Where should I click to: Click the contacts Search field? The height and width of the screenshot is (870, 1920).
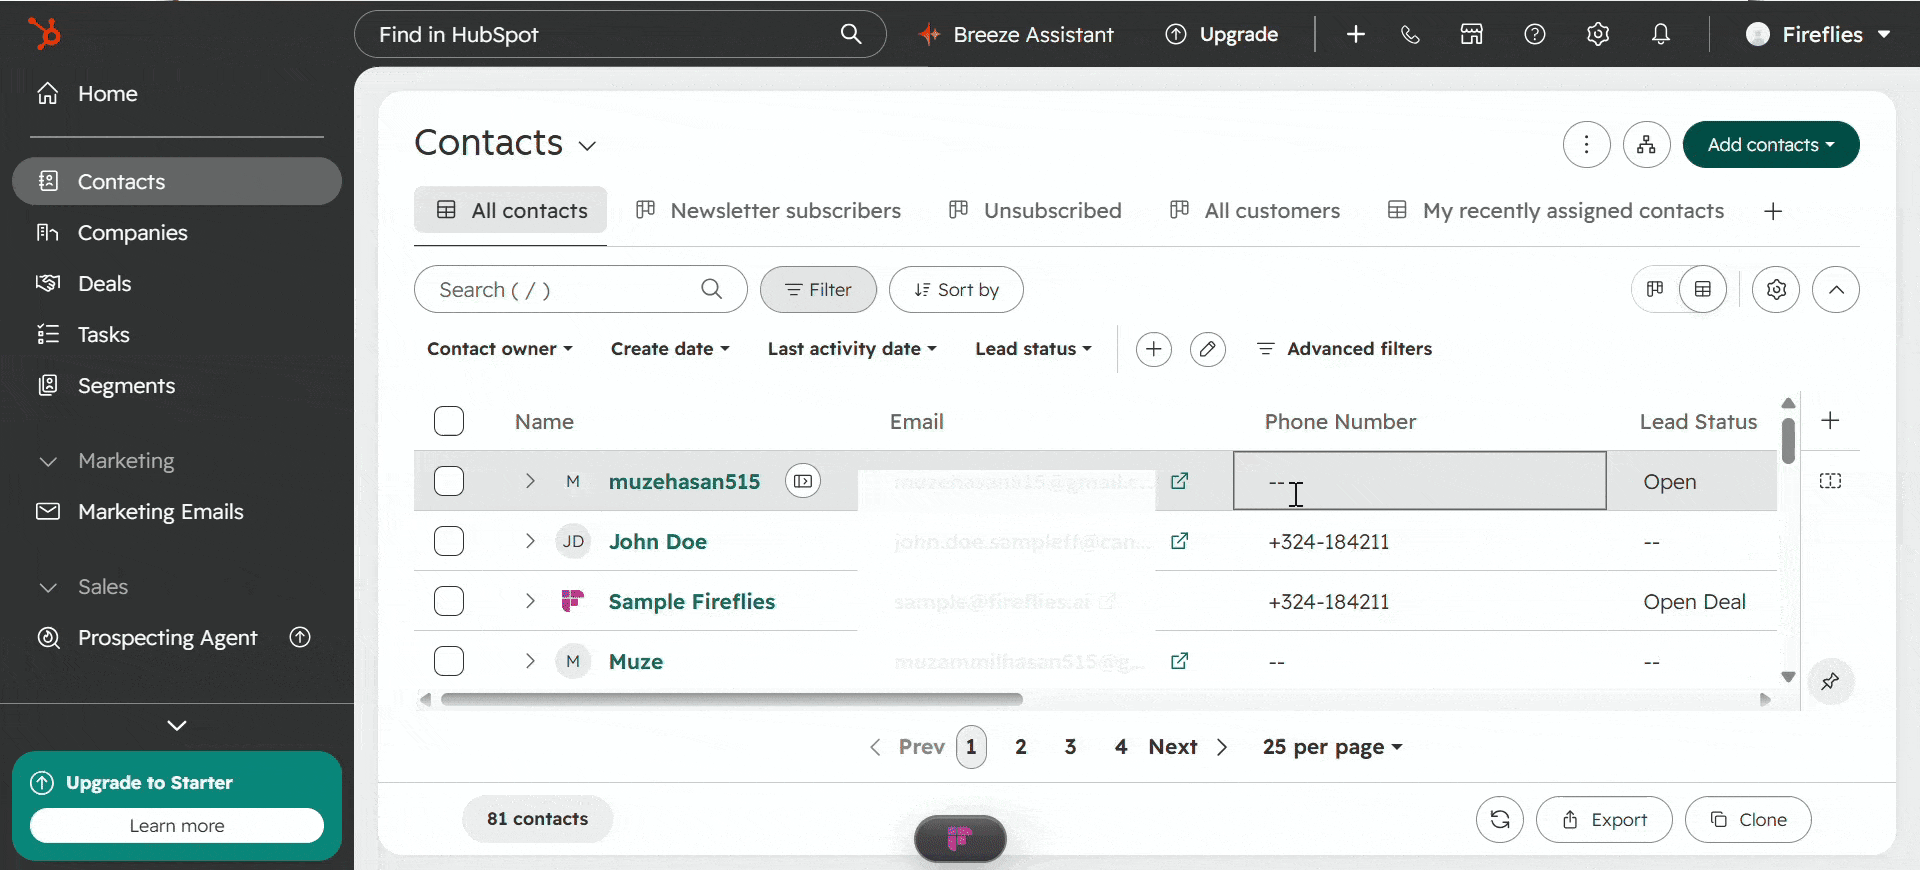(x=580, y=290)
